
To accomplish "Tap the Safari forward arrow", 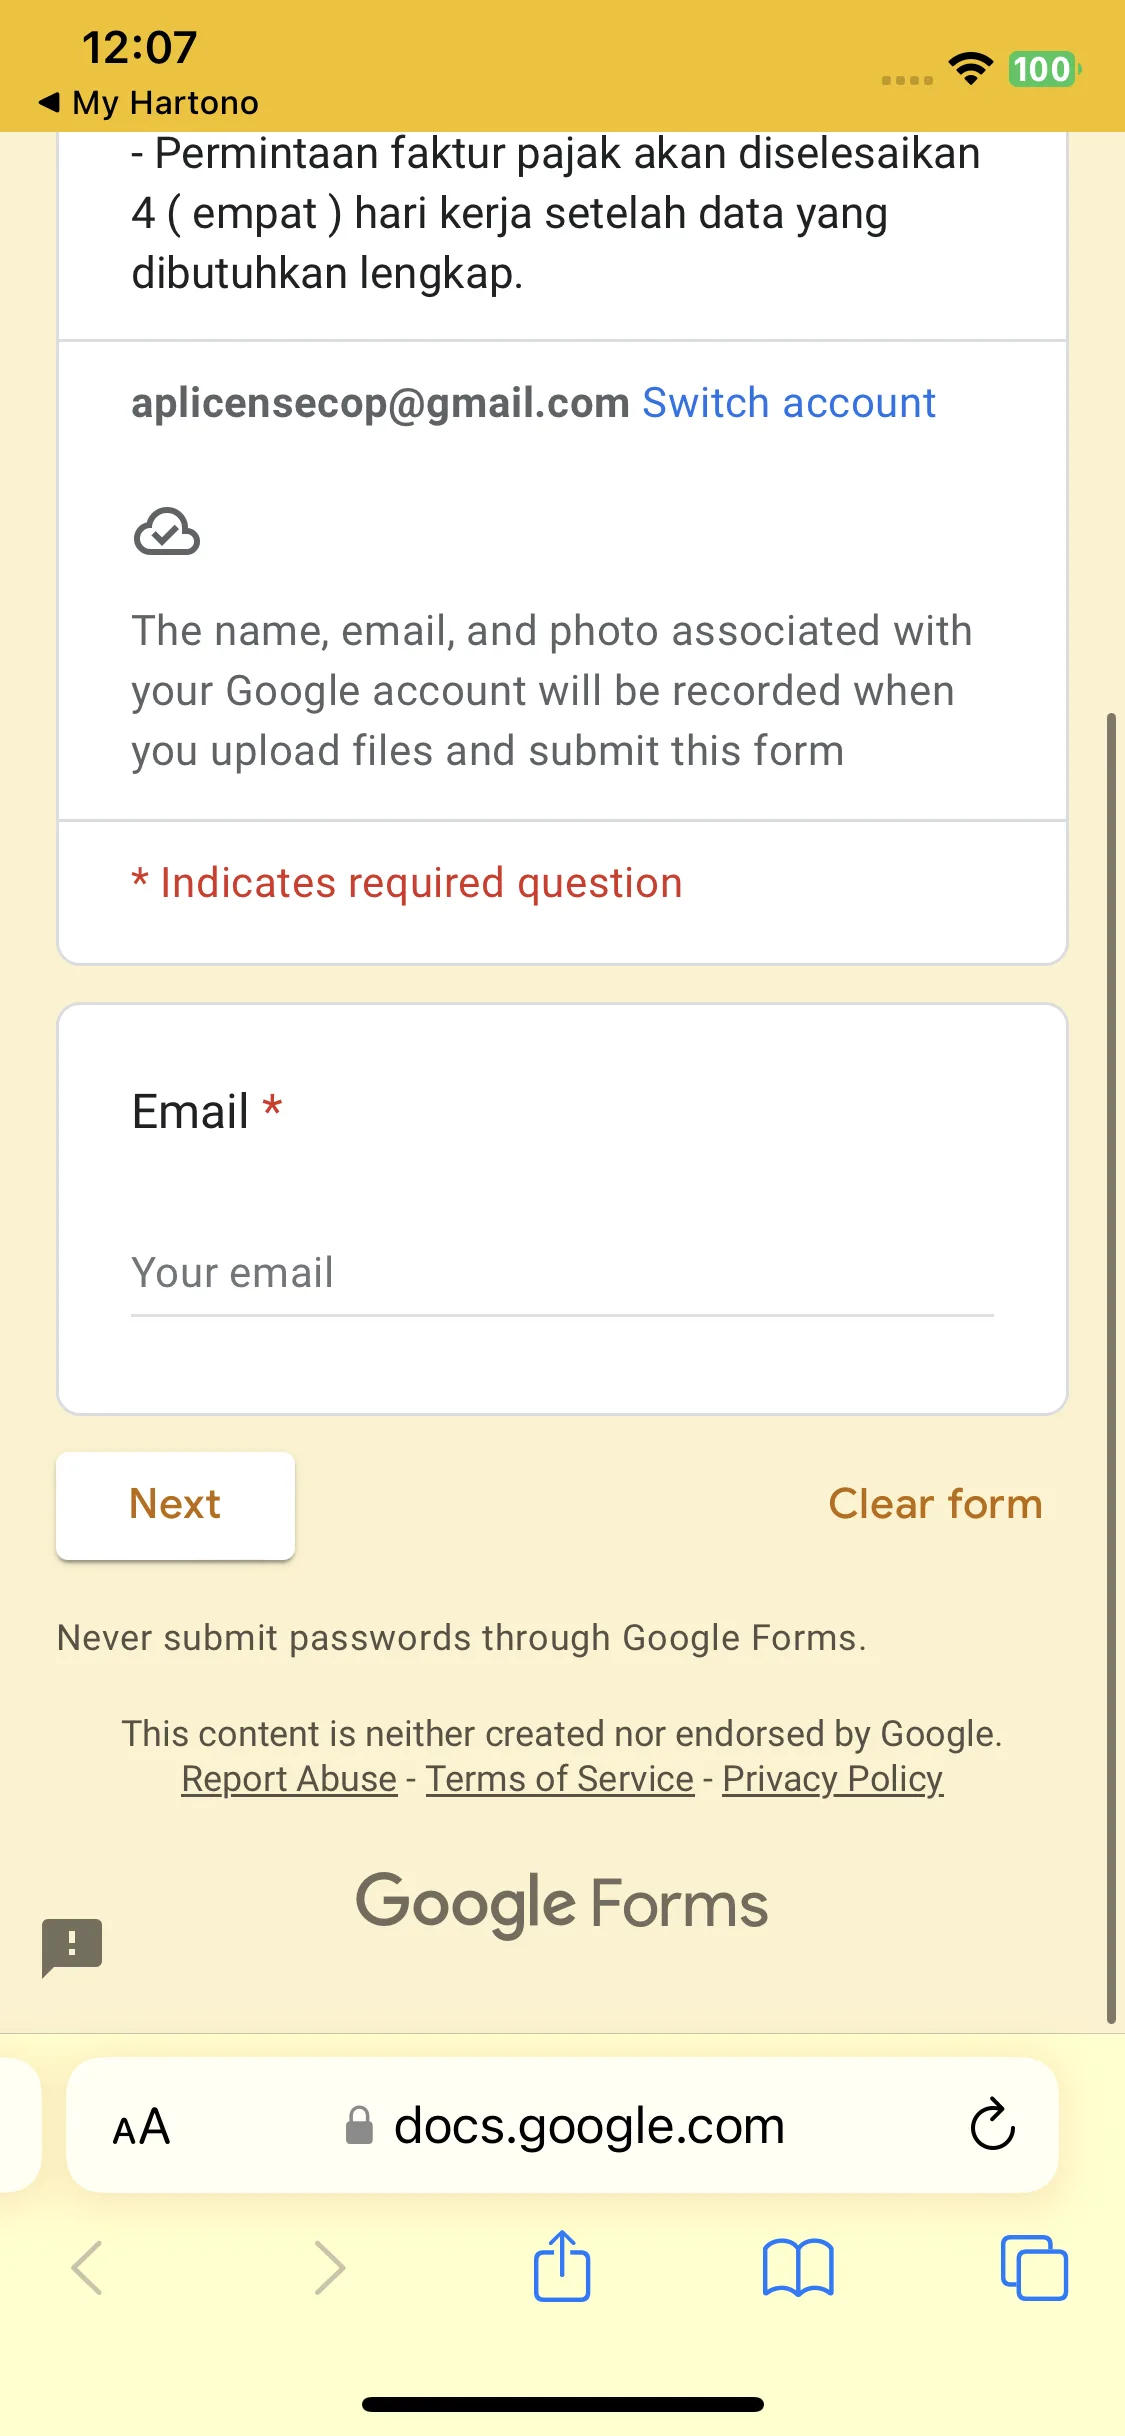I will tap(329, 2267).
